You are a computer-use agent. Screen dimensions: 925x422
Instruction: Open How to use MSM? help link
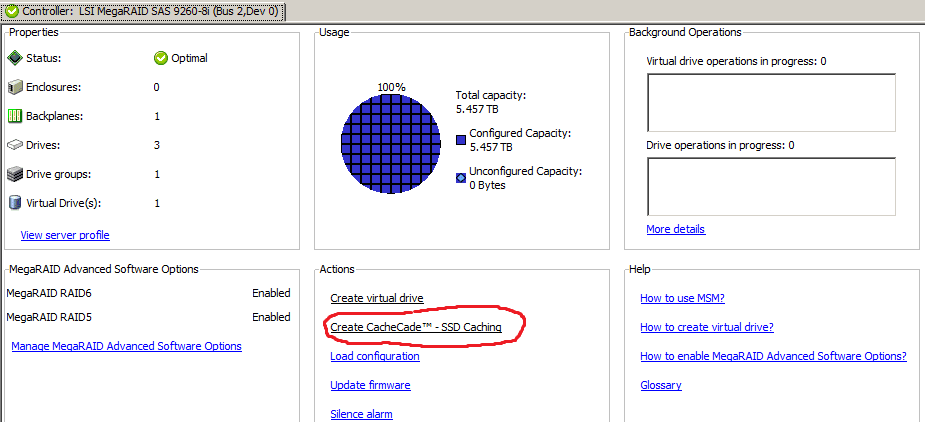tap(683, 298)
